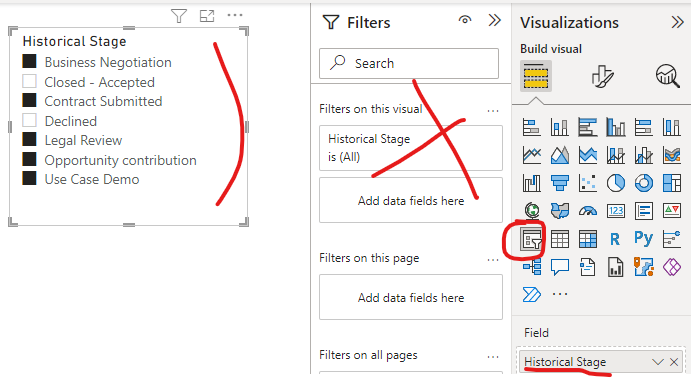
Task: Select the Matrix visual
Action: [x=587, y=239]
